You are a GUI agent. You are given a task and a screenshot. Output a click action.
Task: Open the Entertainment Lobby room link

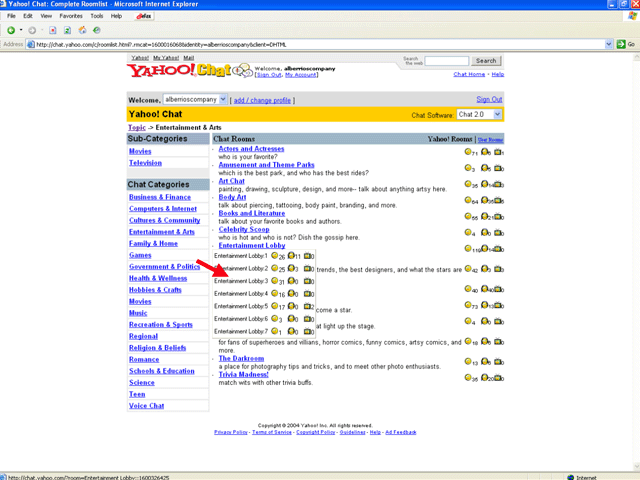252,245
